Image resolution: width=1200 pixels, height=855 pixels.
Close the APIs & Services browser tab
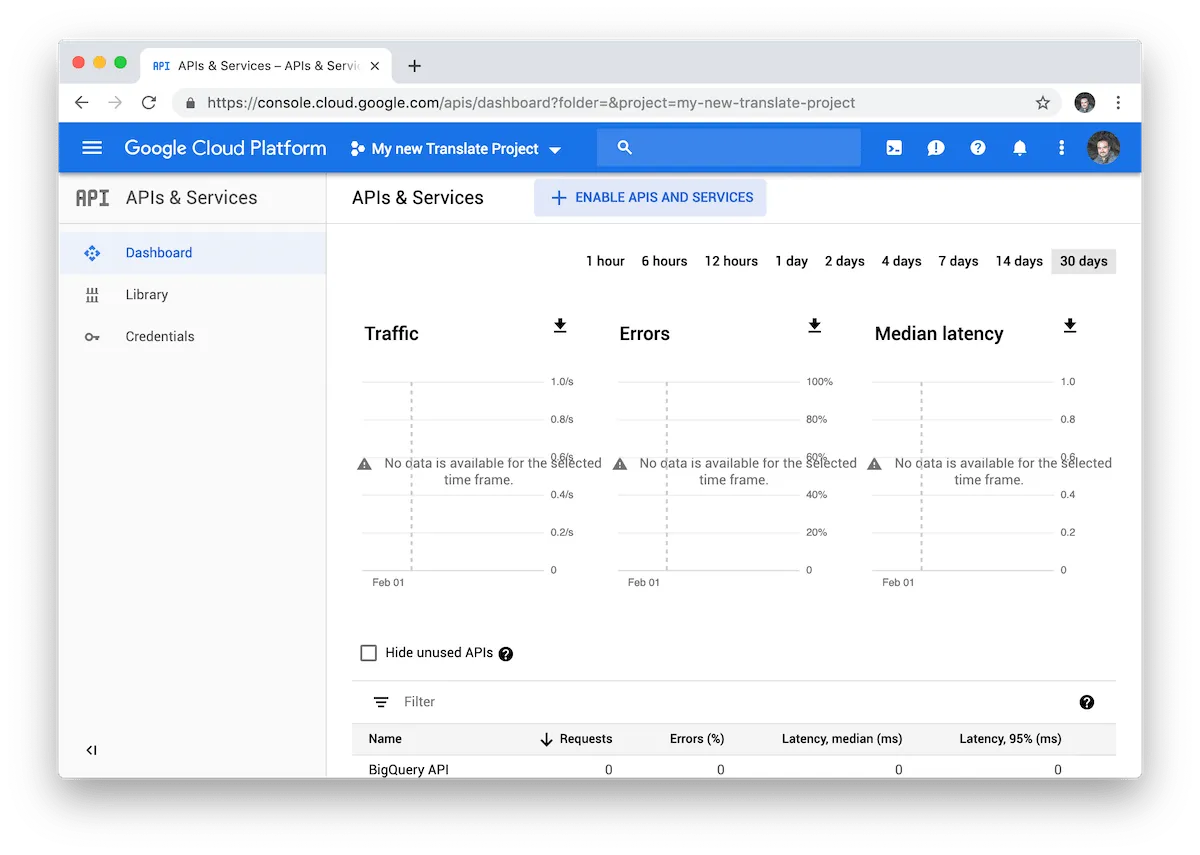375,66
